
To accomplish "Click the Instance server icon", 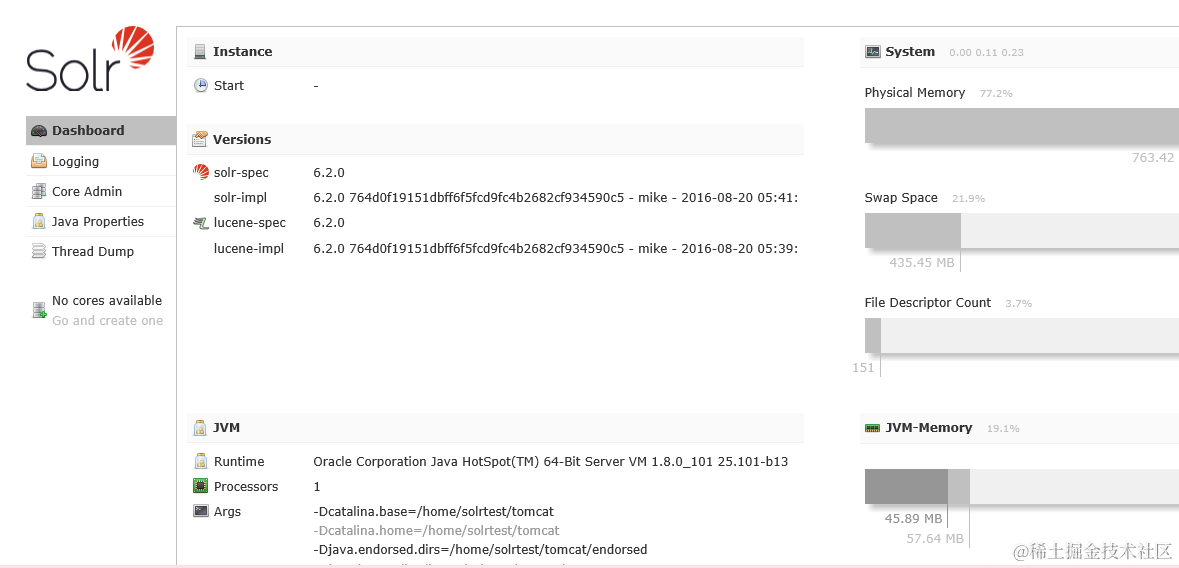I will click(200, 52).
